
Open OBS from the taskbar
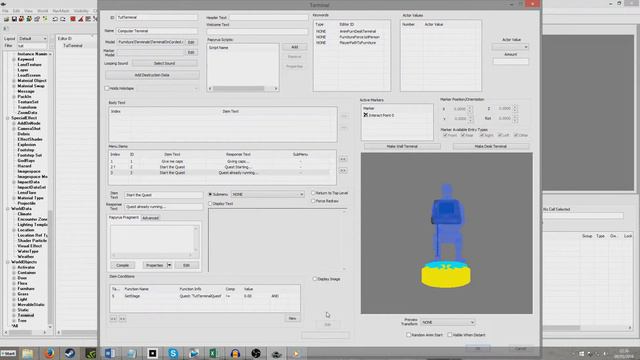tap(256, 353)
